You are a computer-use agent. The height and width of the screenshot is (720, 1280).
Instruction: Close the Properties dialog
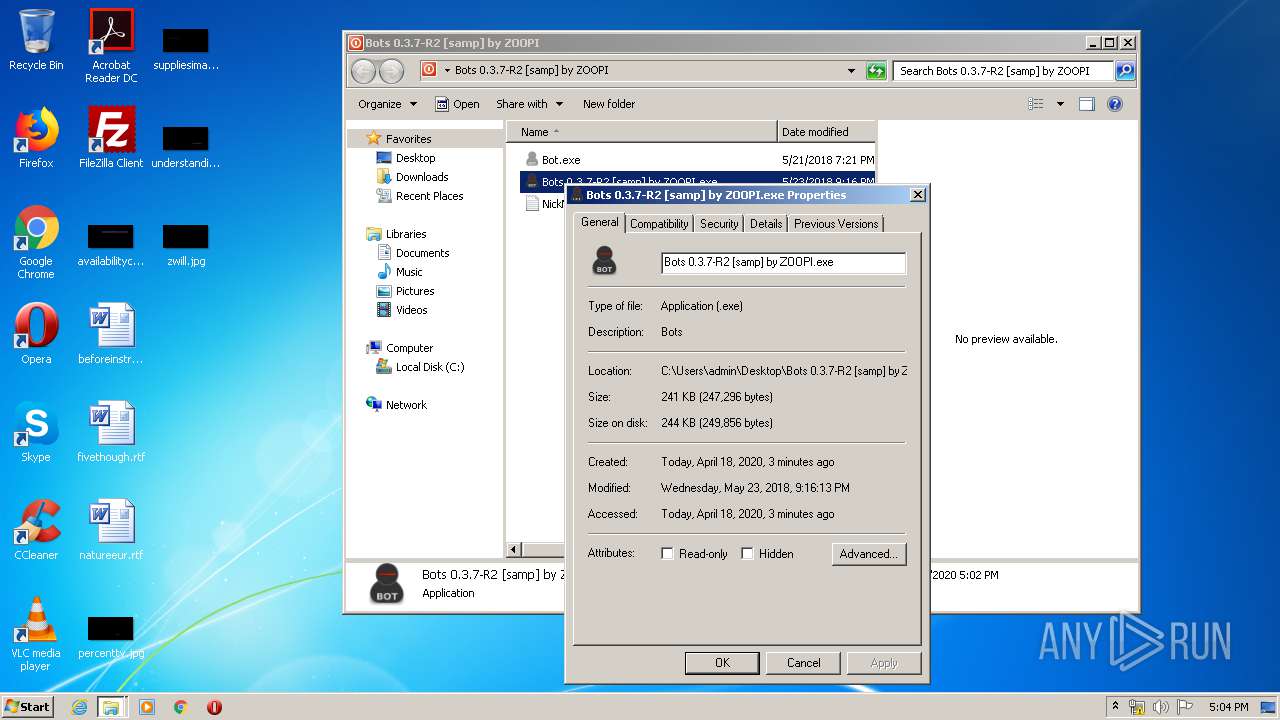pyautogui.click(x=918, y=195)
